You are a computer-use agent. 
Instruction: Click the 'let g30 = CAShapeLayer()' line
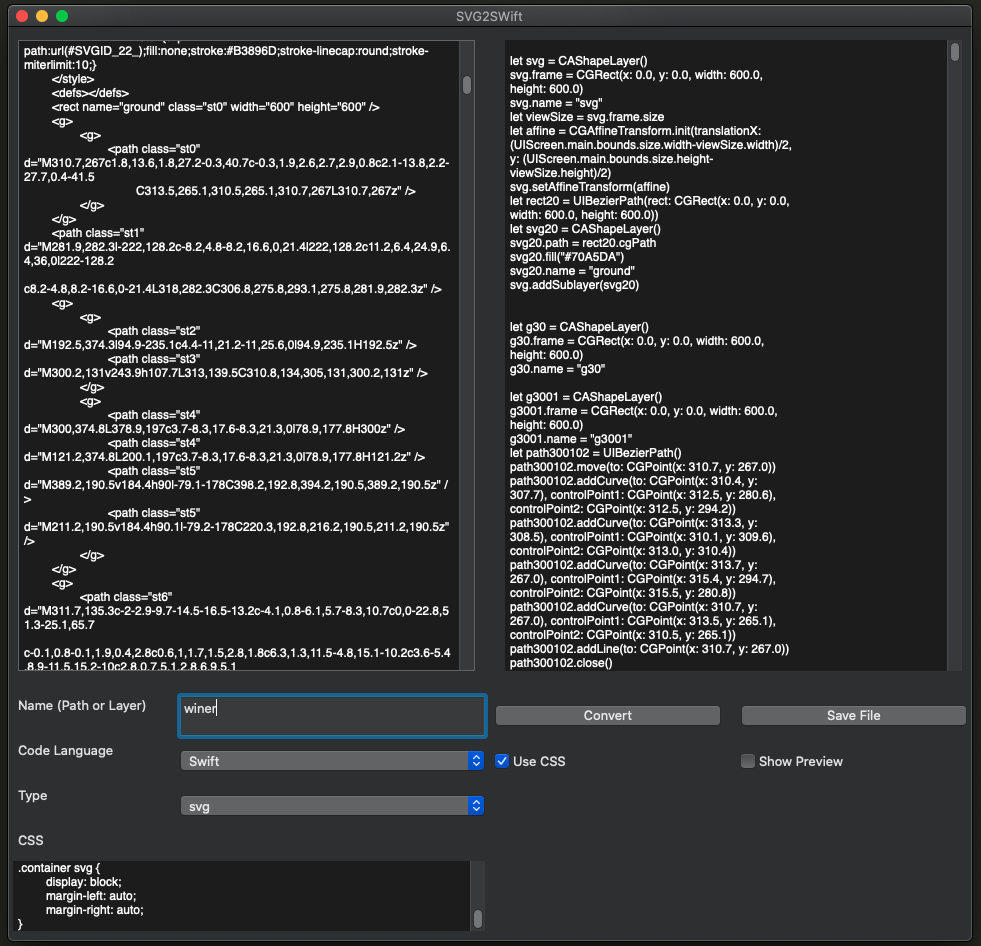(579, 327)
